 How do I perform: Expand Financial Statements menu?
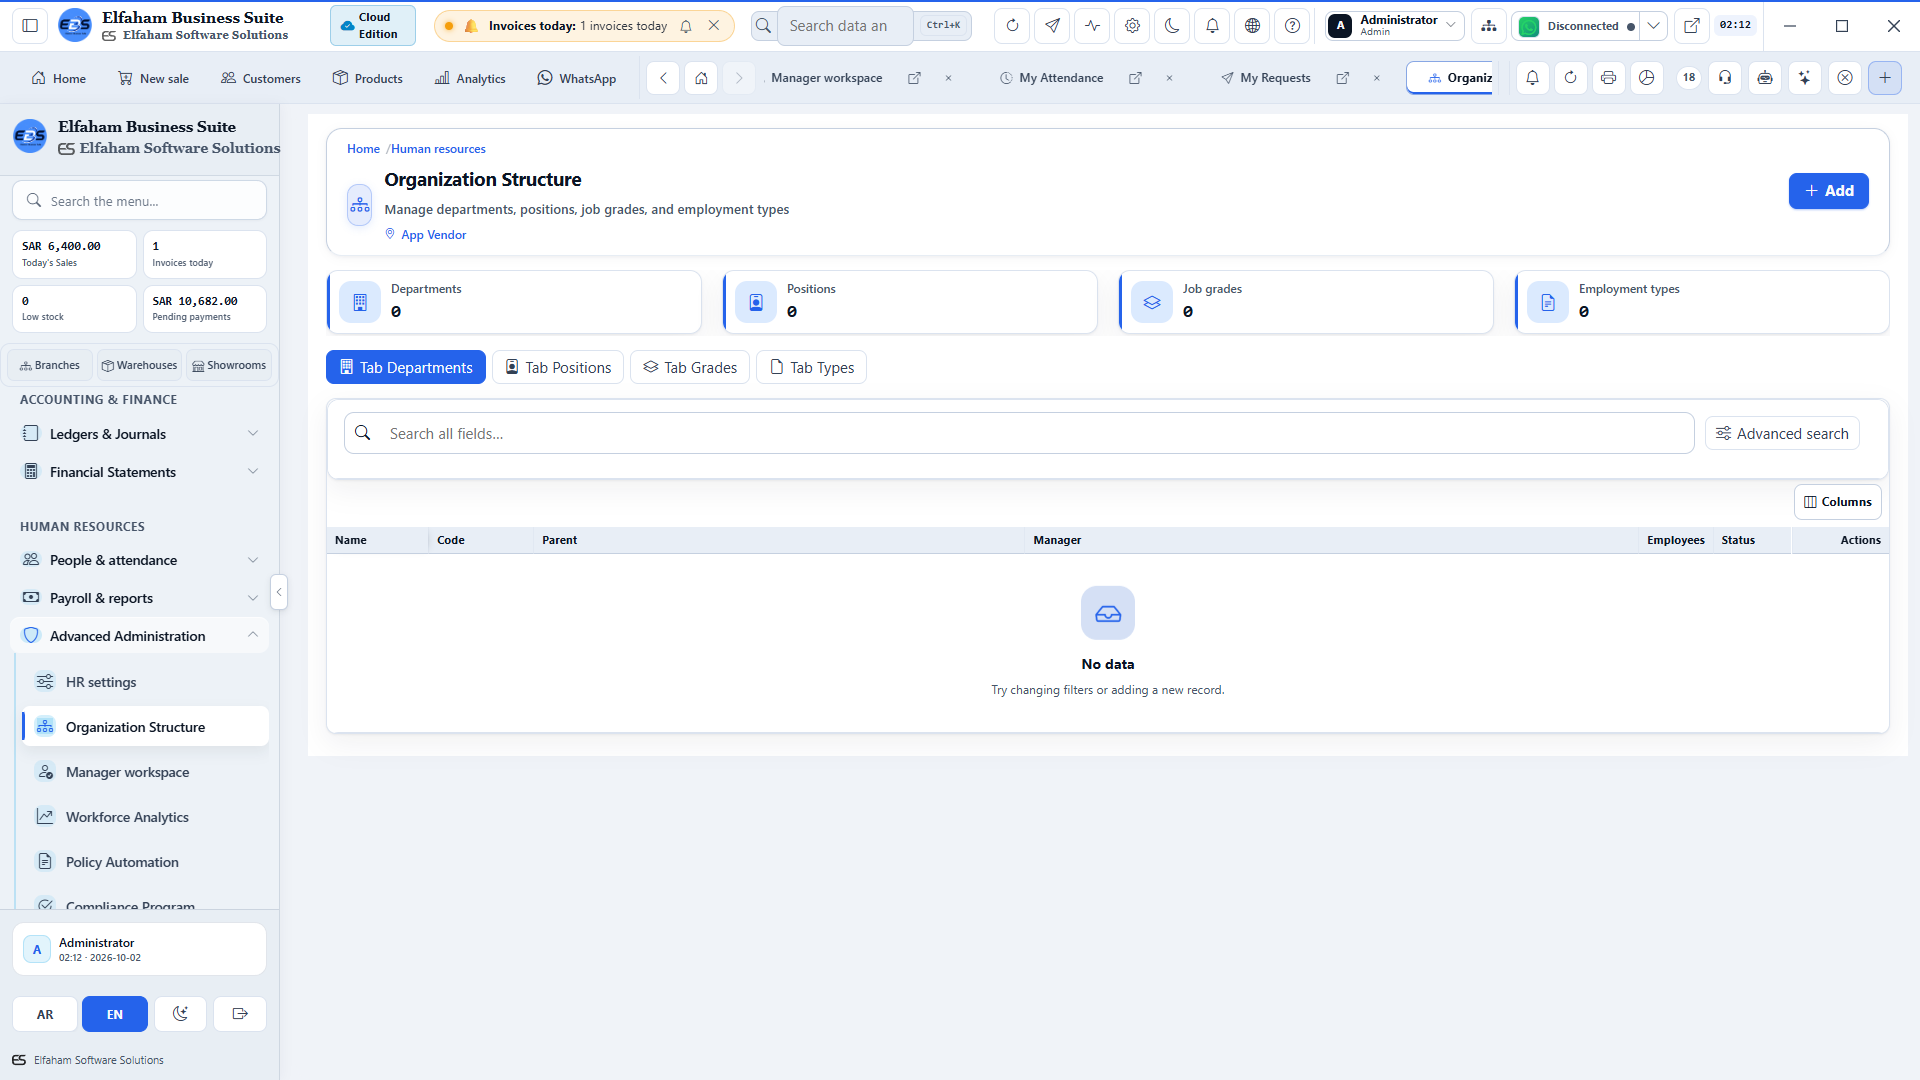pyautogui.click(x=140, y=472)
